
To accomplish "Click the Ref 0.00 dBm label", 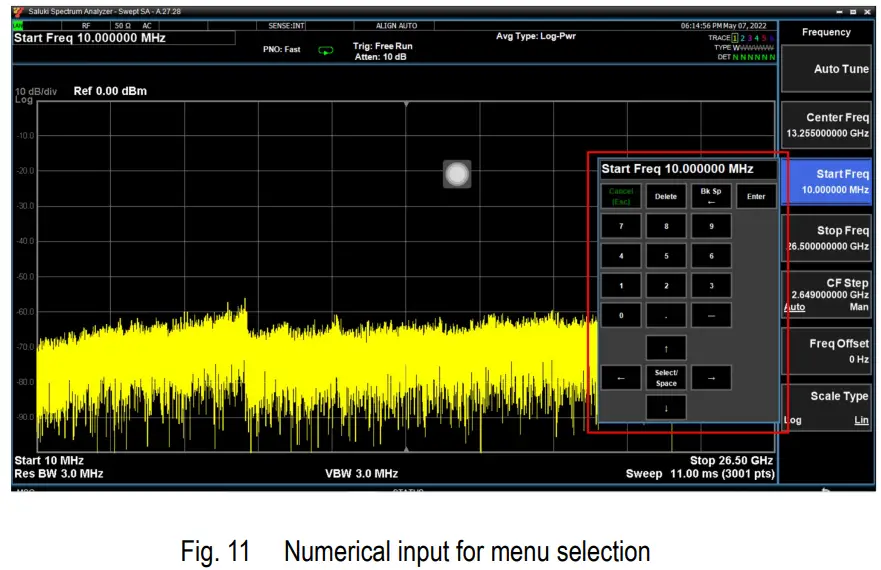I will [x=110, y=91].
